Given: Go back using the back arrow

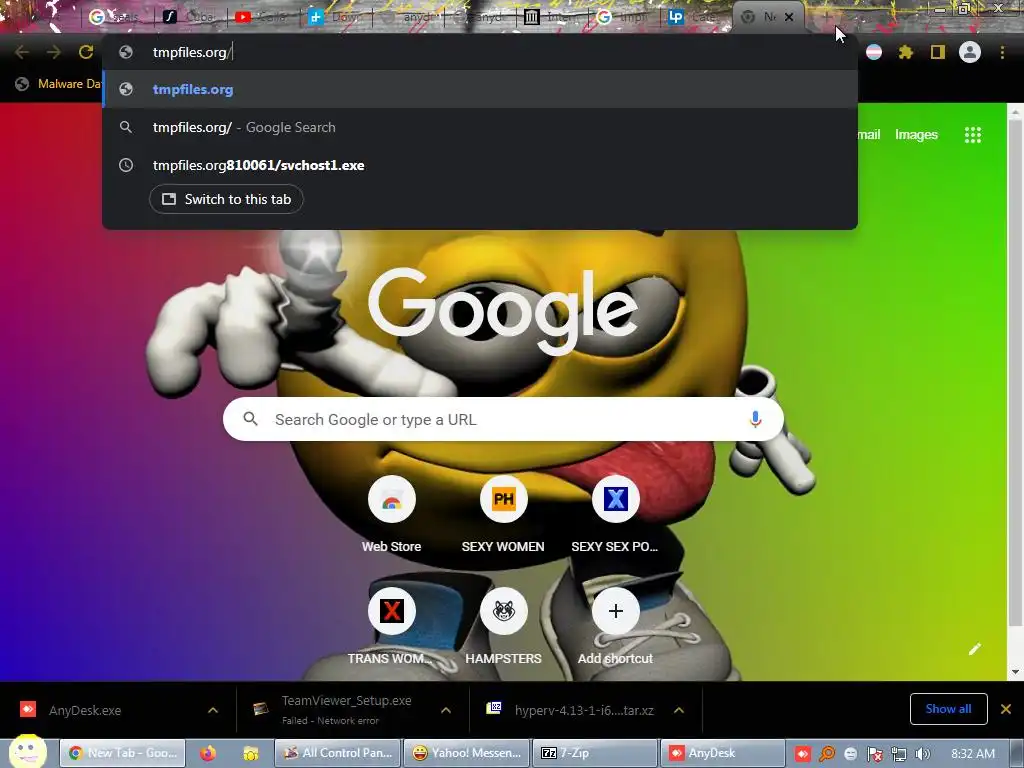Looking at the screenshot, I should (22, 52).
